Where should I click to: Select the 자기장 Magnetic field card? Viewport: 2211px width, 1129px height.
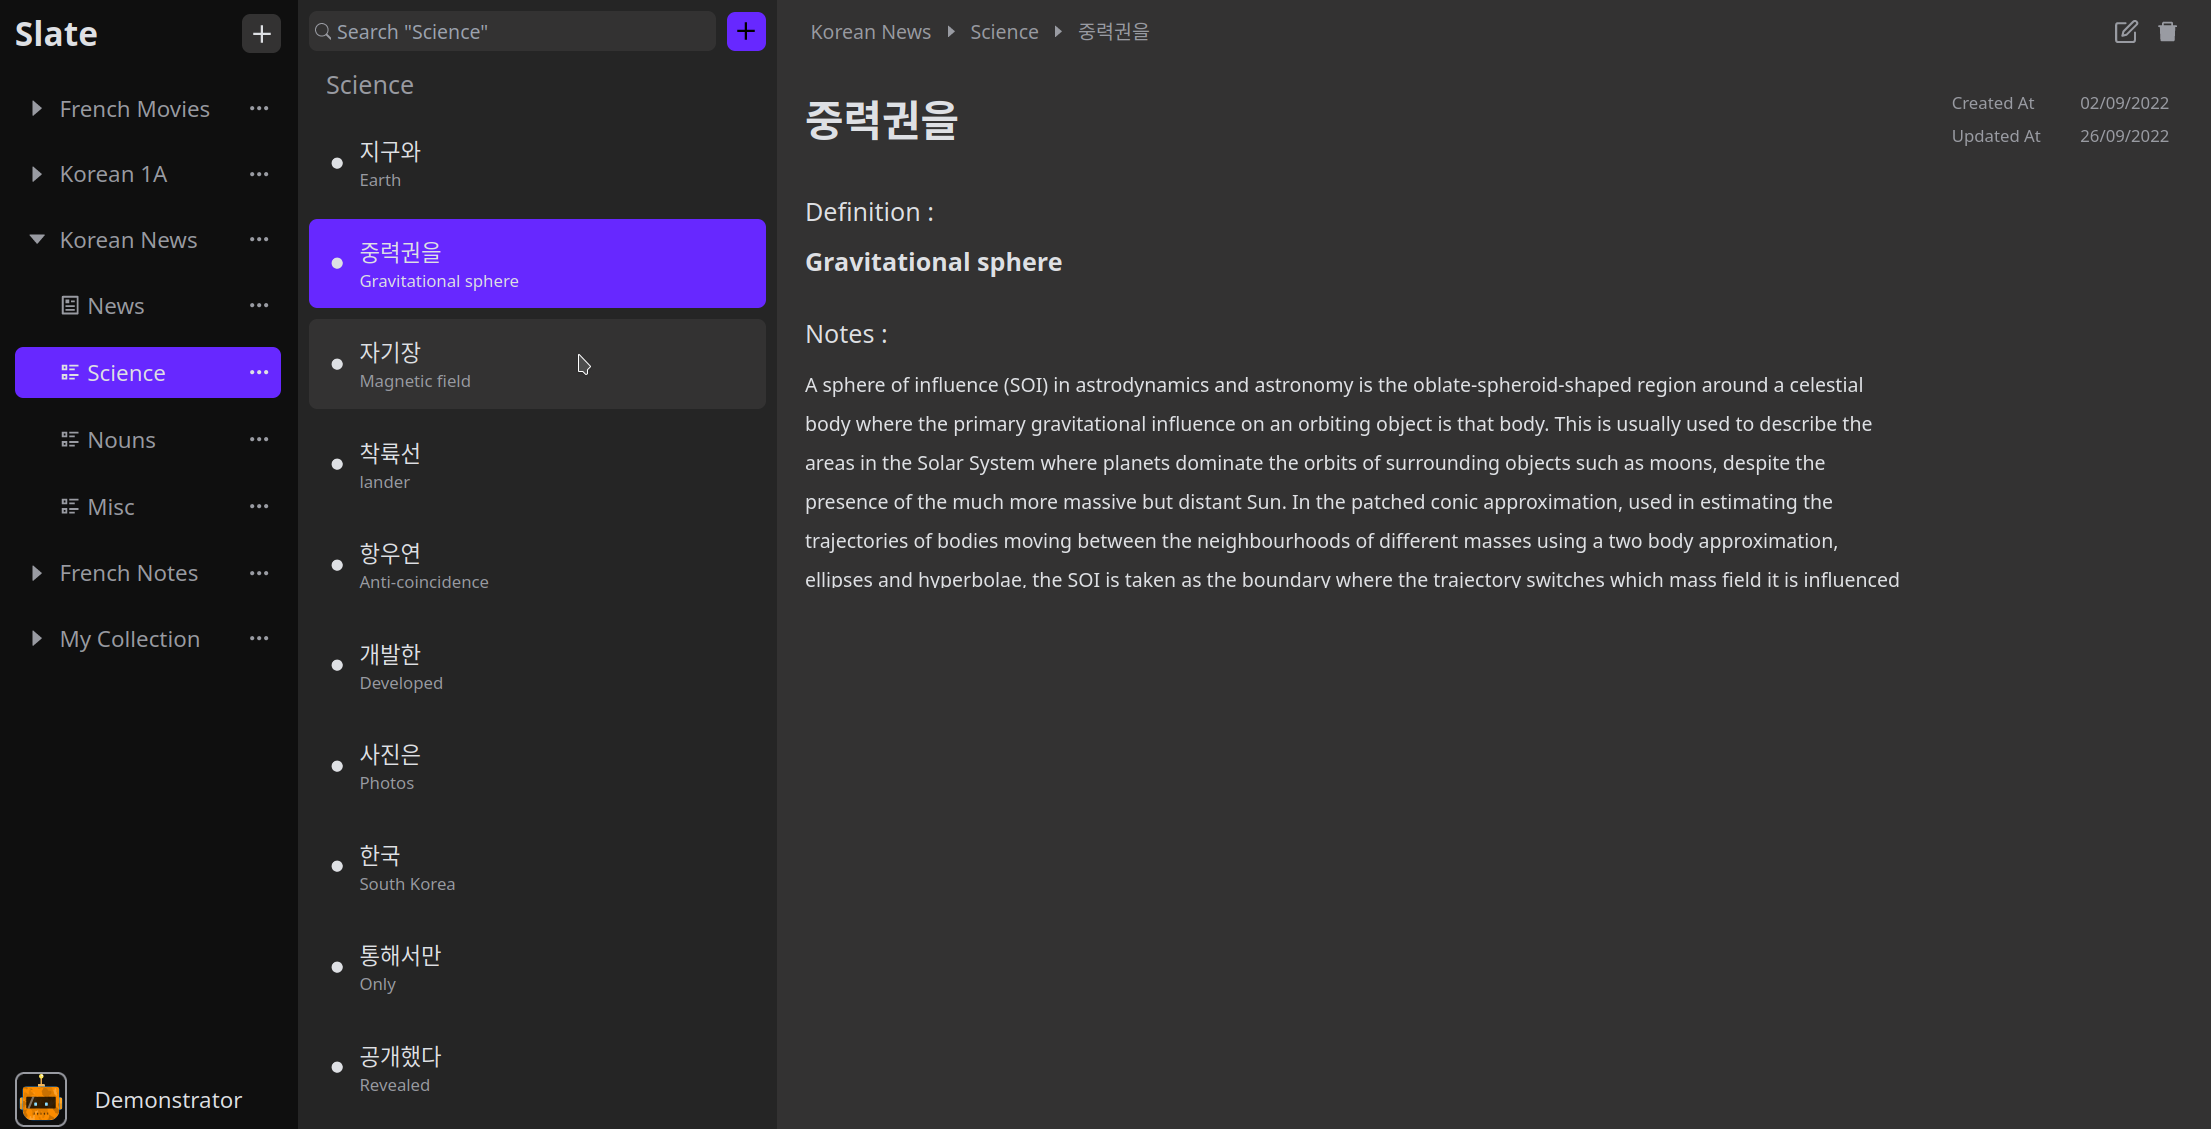click(537, 364)
